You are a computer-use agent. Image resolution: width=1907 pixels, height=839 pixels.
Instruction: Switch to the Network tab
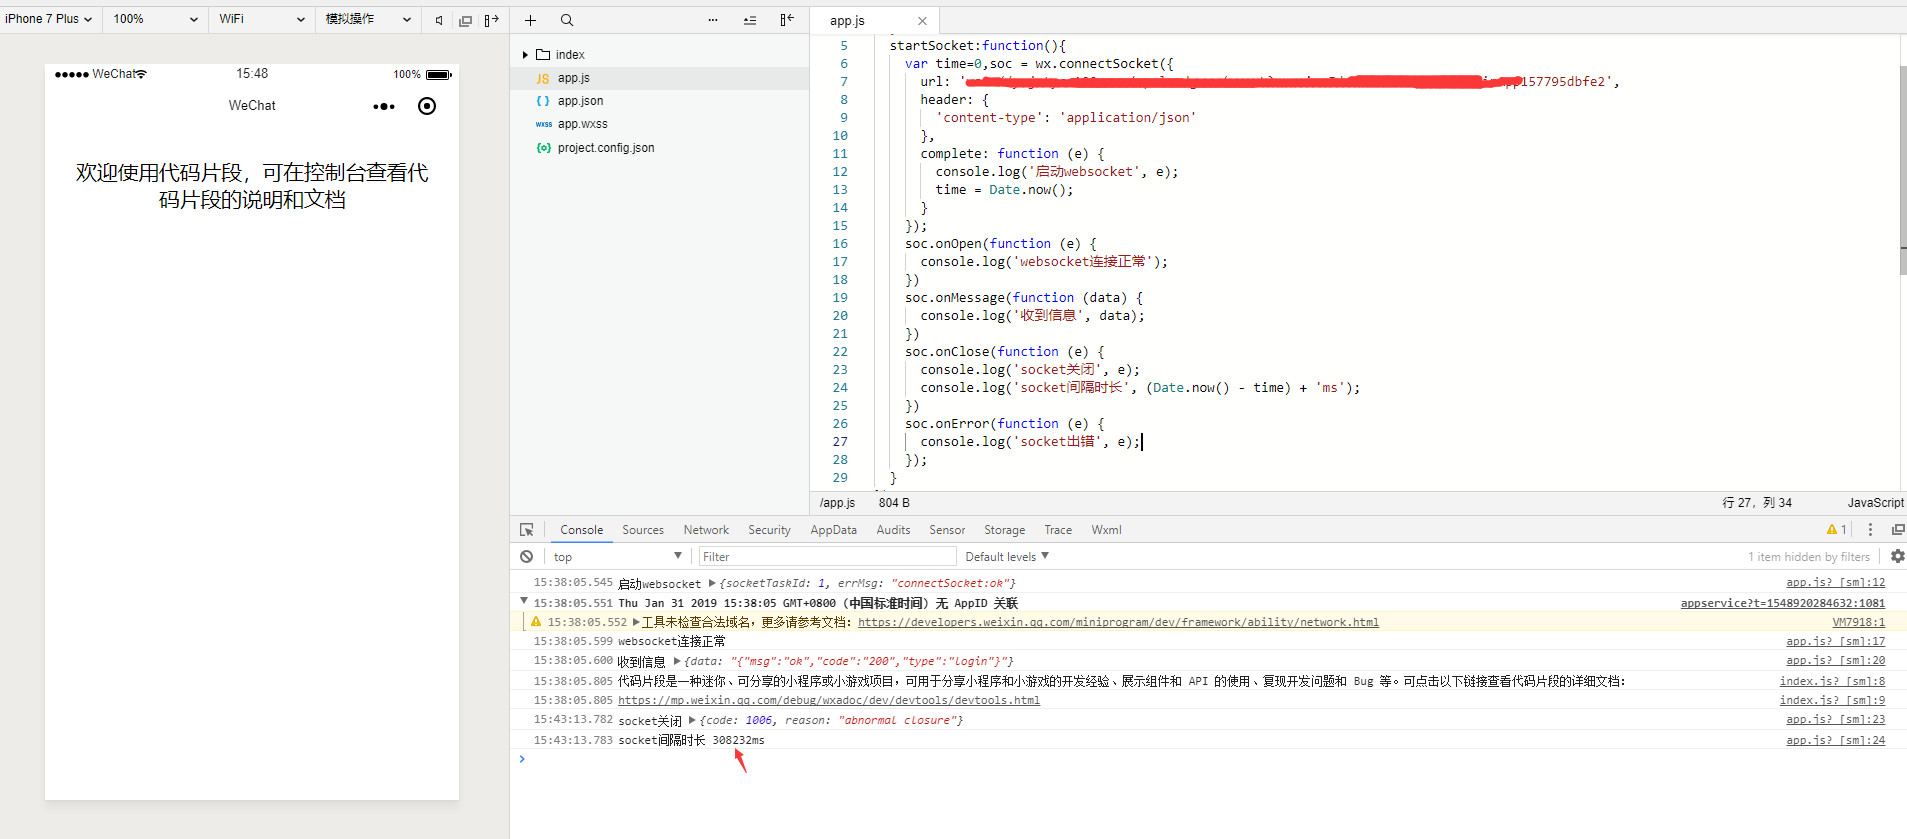coord(706,530)
